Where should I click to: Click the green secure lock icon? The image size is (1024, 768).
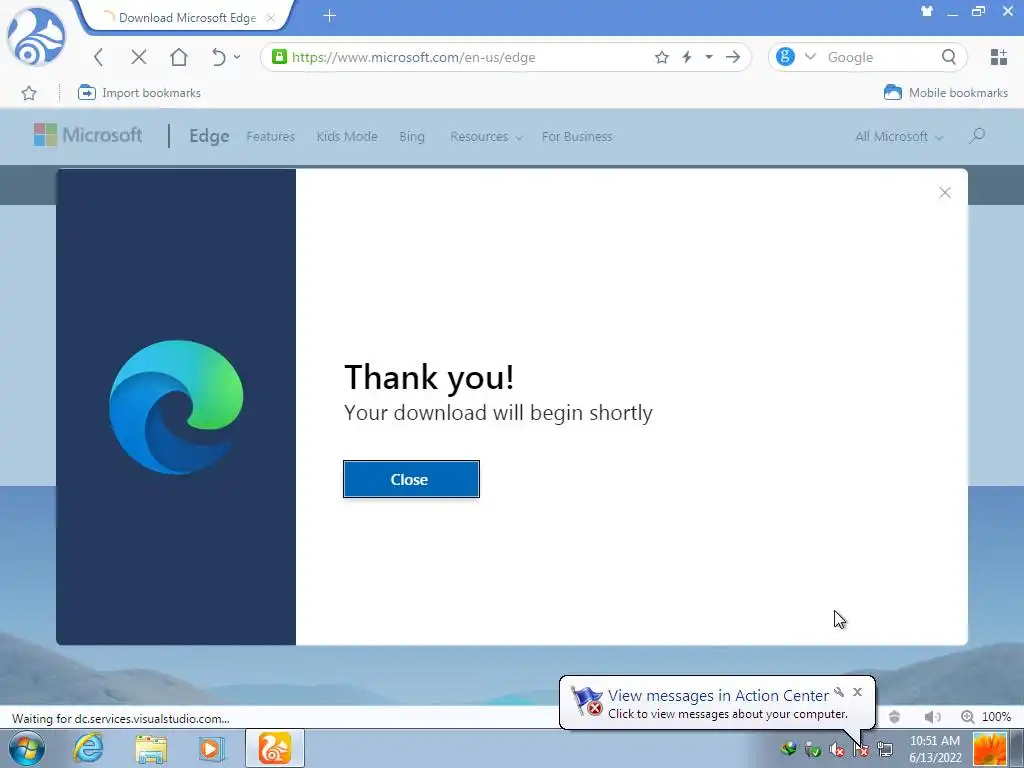point(279,57)
